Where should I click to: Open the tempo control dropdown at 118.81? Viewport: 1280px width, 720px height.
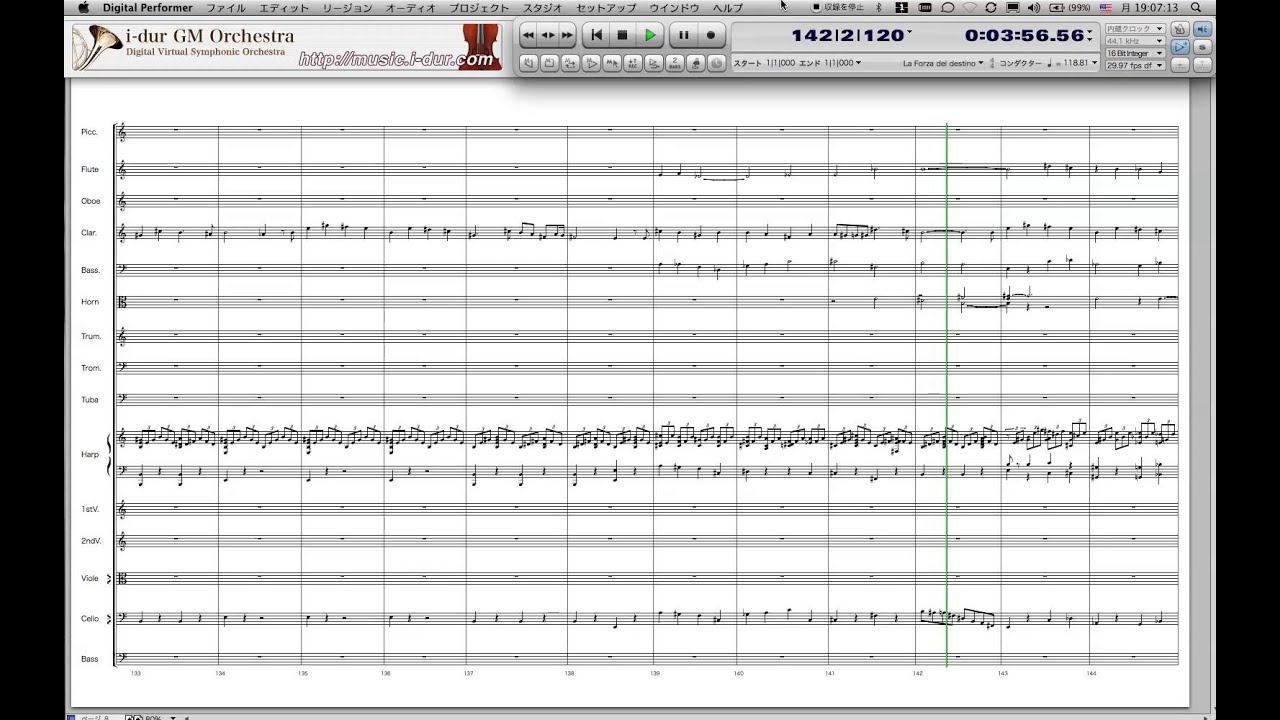pyautogui.click(x=1094, y=63)
